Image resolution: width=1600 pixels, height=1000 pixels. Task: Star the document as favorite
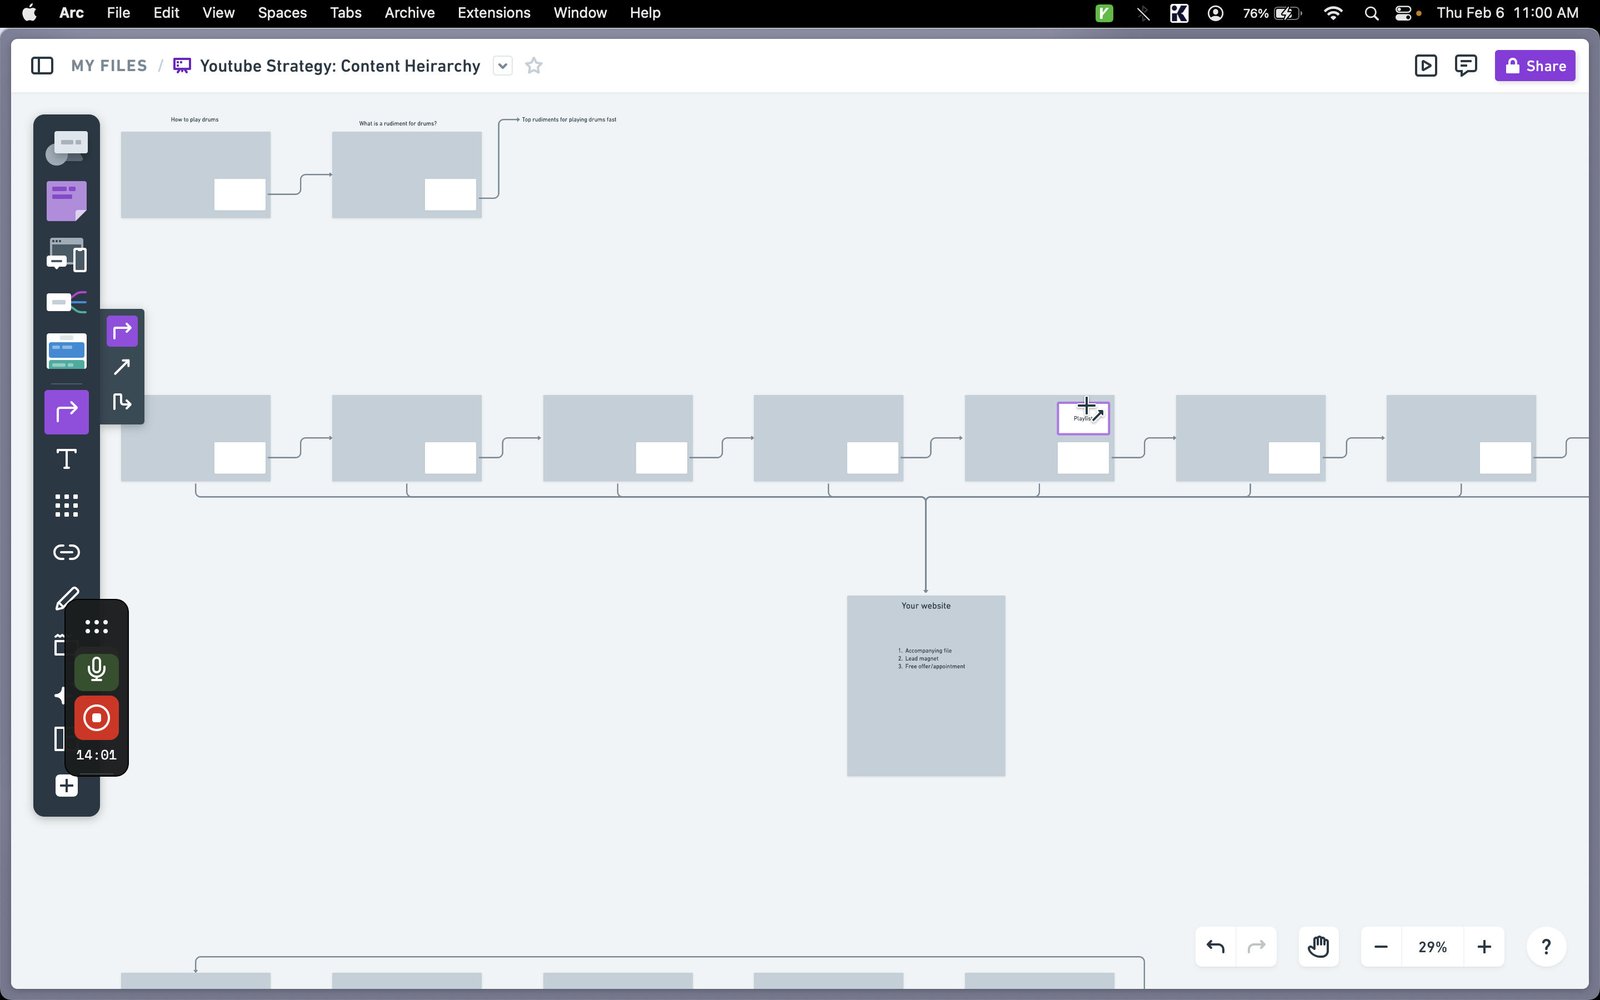coord(534,66)
